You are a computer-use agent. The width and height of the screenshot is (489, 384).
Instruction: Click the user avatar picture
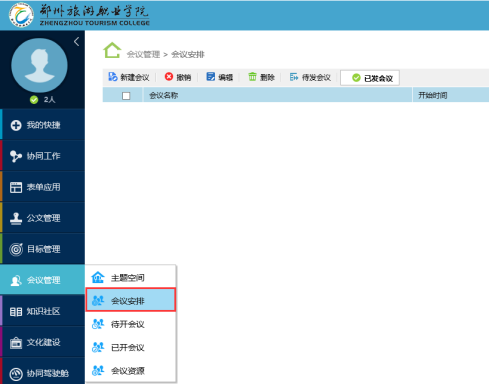click(x=39, y=65)
